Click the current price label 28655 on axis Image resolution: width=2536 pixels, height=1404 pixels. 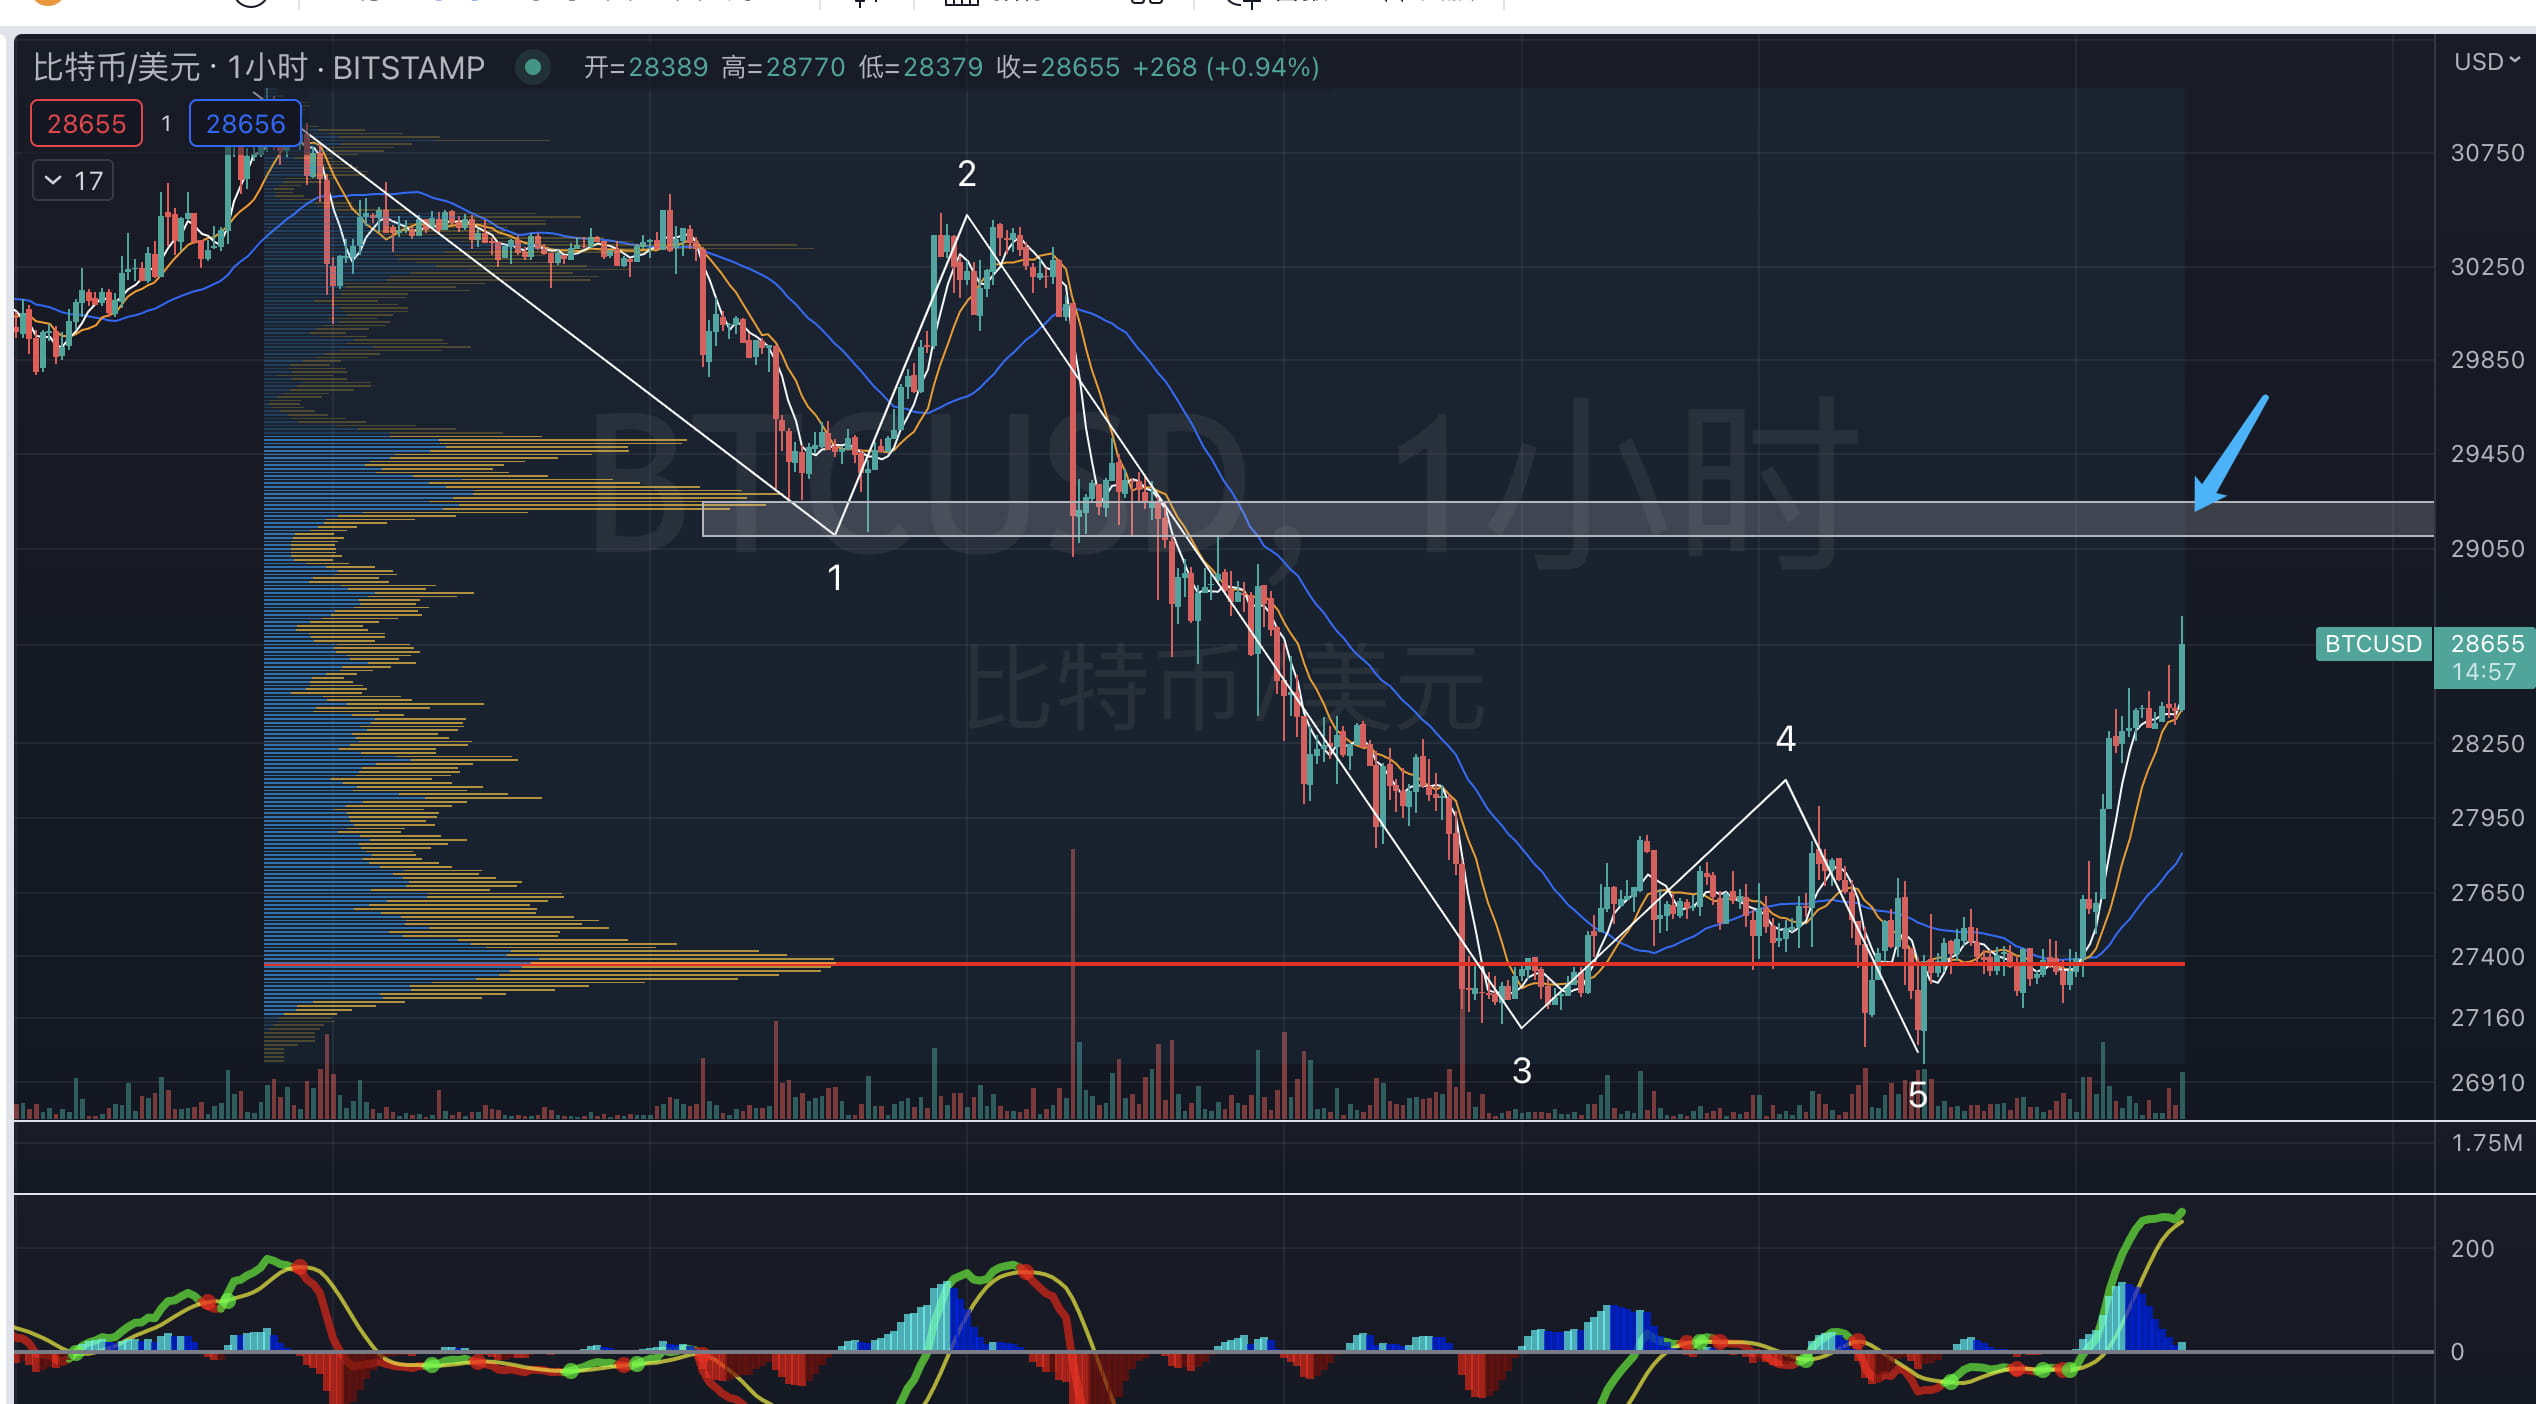click(x=2487, y=643)
